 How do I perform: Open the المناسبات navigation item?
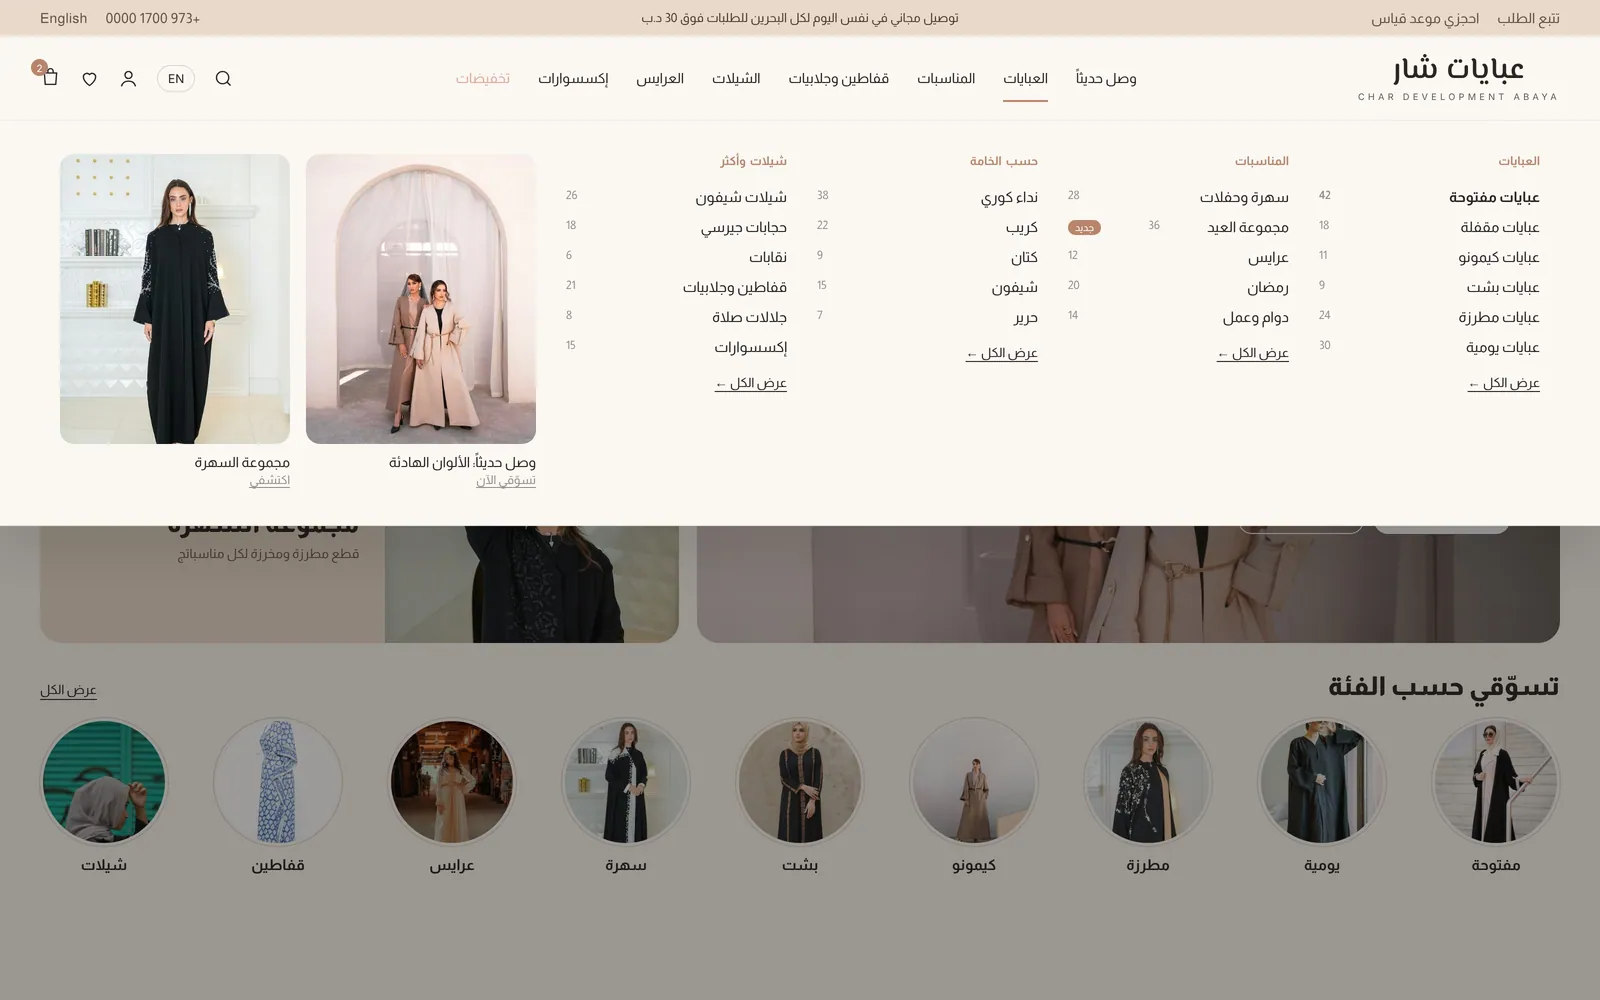(946, 79)
